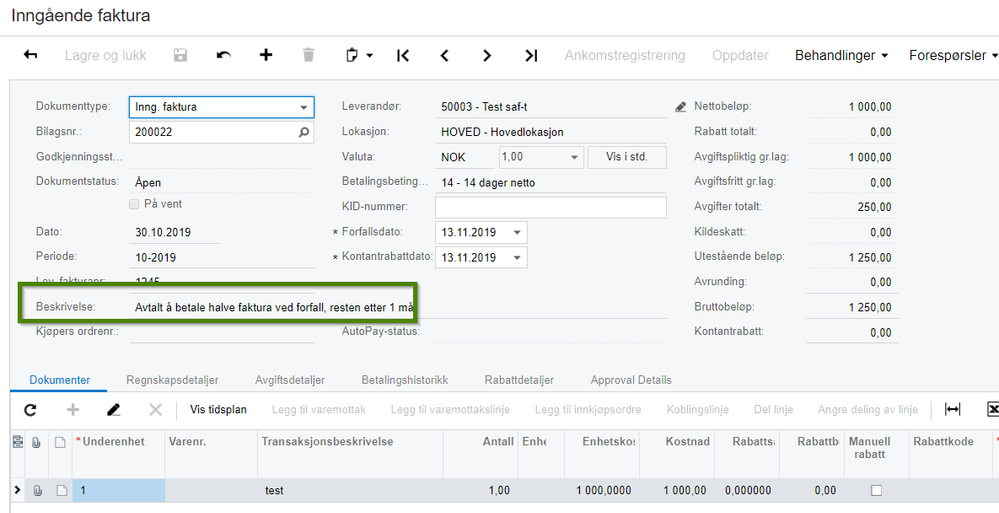
Task: Click the Valuta field showing NOK
Action: [464, 157]
